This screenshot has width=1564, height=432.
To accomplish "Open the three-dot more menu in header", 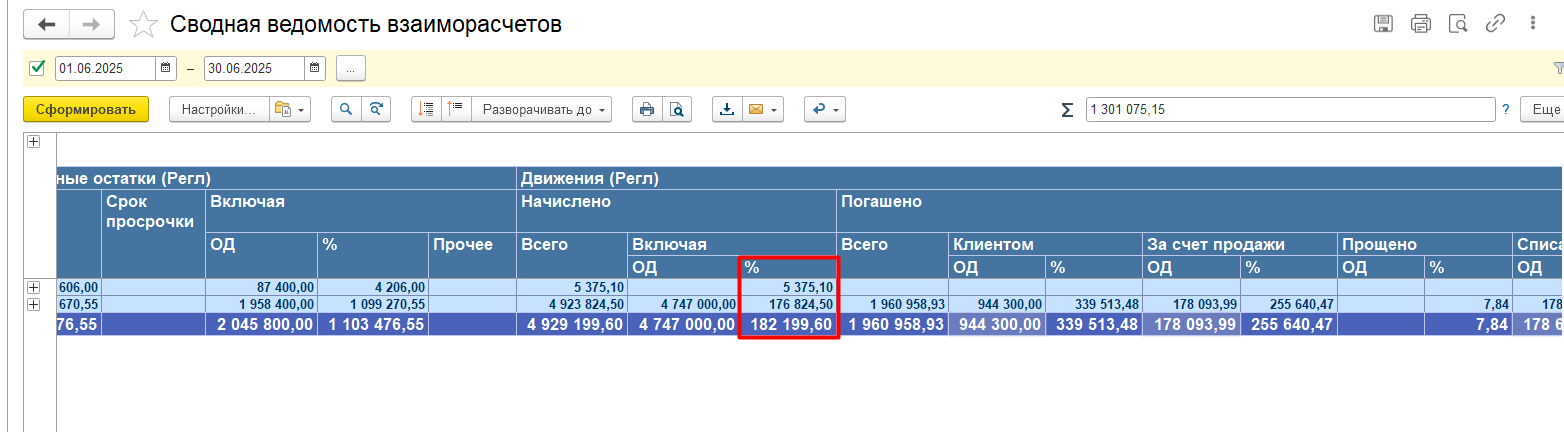I will coord(1532,23).
